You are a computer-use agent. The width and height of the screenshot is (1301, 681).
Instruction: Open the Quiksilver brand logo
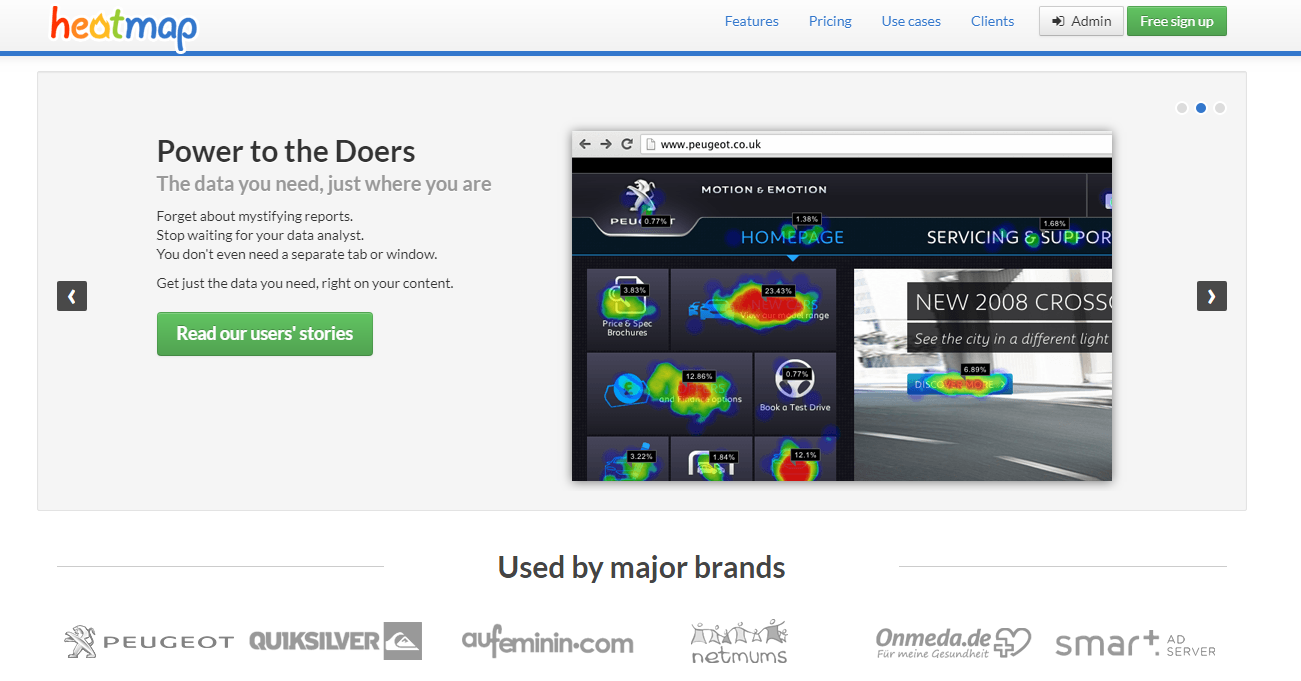tap(335, 641)
